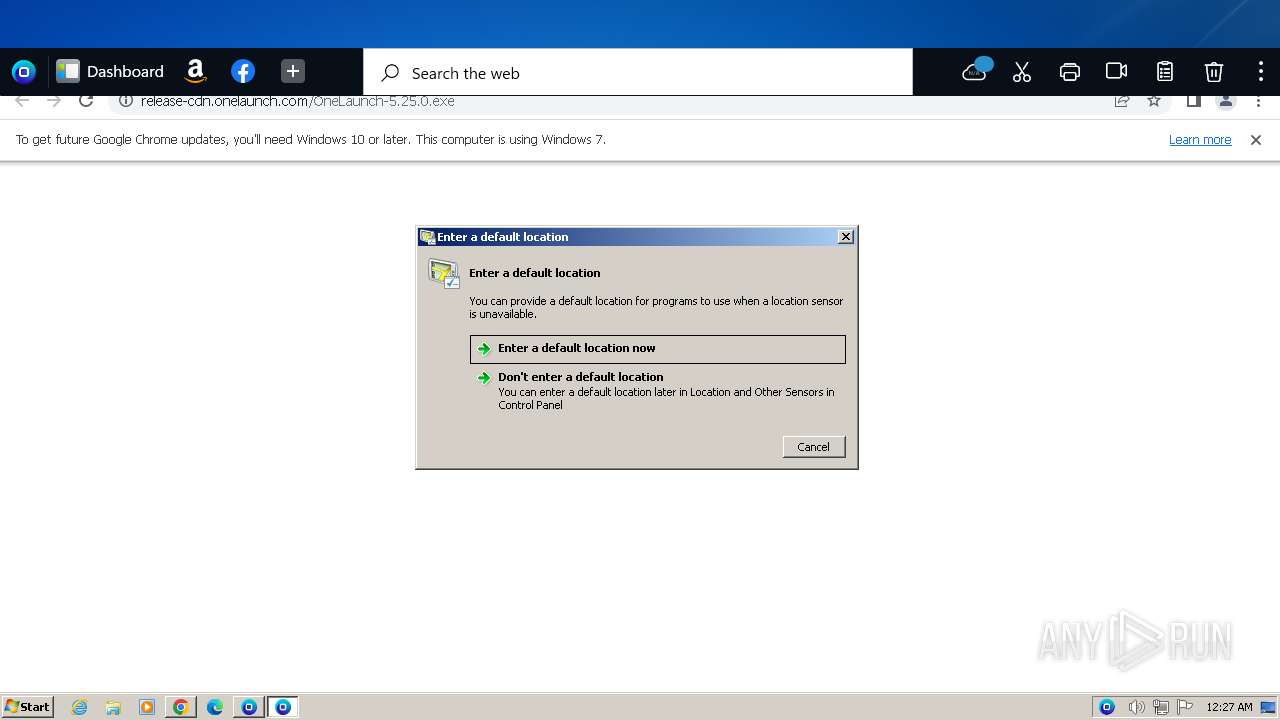Choose Don't enter a default location
This screenshot has width=1280, height=720.
657,390
